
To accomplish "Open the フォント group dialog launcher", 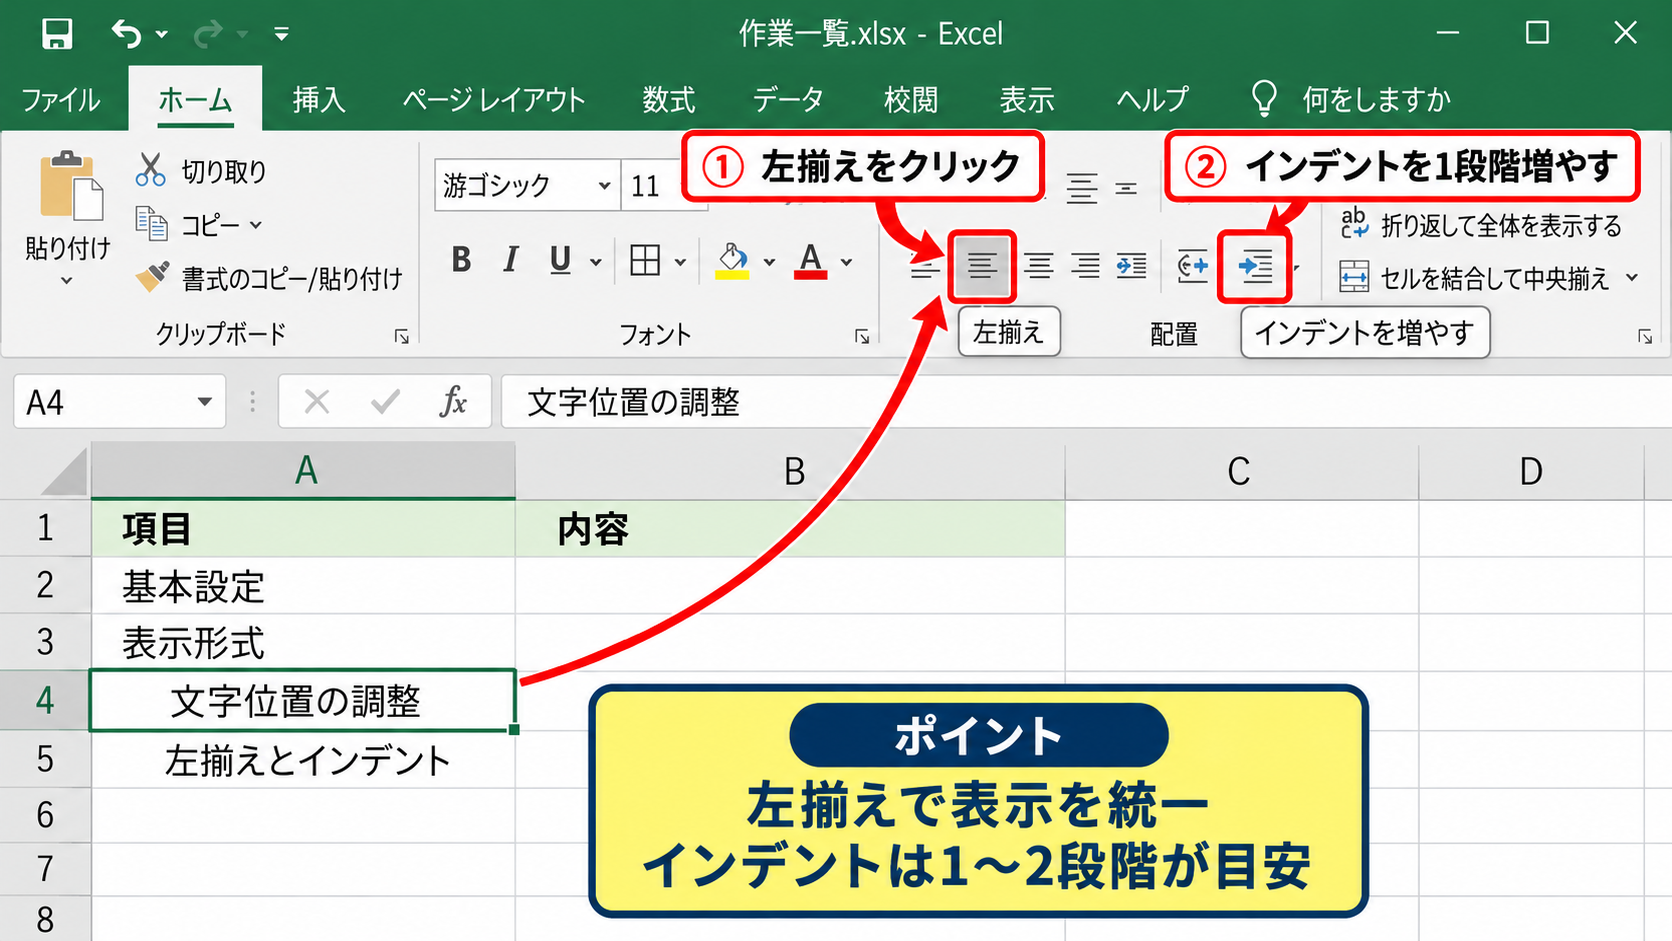I will click(x=862, y=337).
